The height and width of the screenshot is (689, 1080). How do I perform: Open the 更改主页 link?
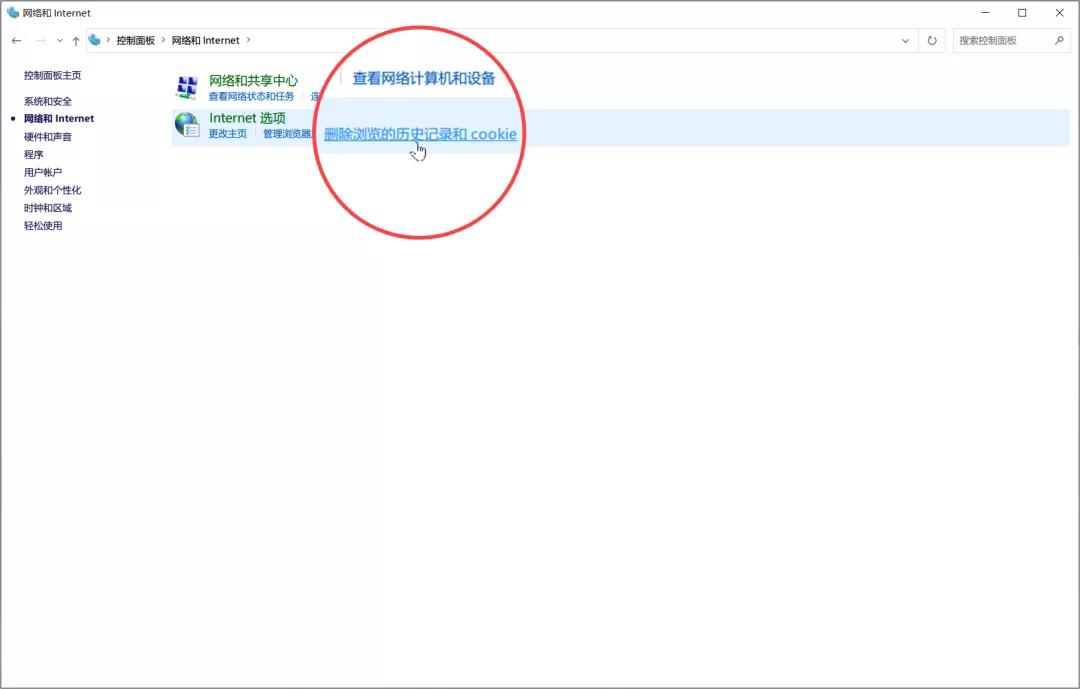tap(227, 134)
